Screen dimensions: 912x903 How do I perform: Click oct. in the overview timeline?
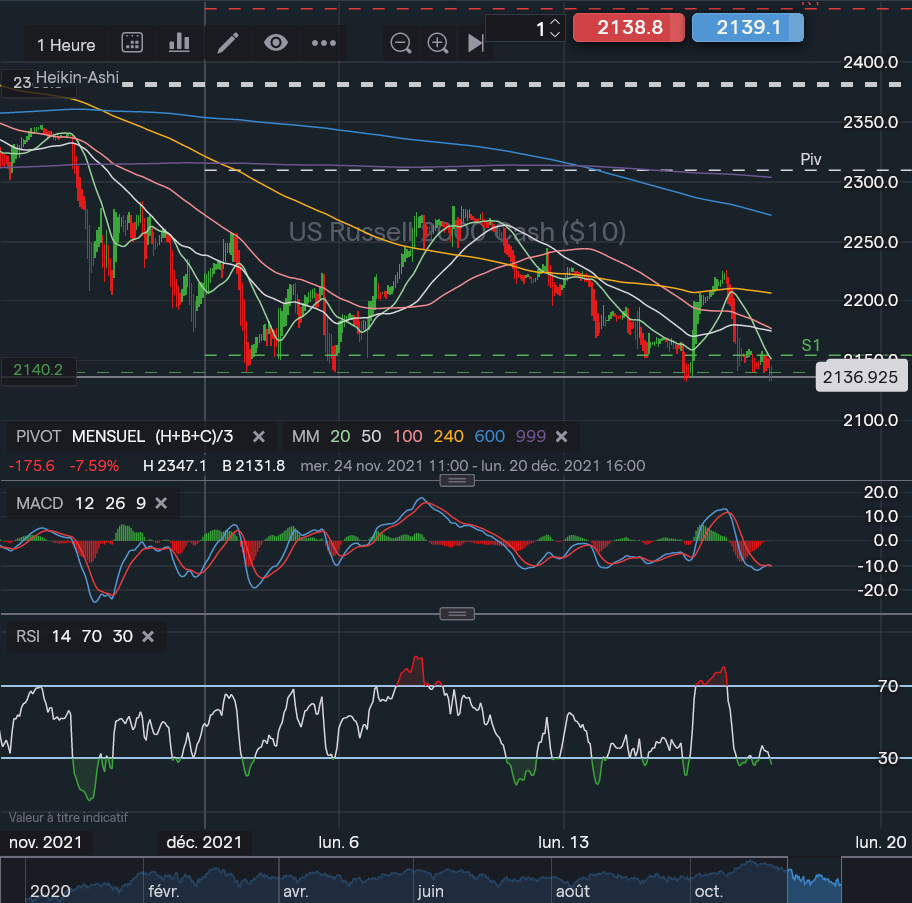point(708,891)
